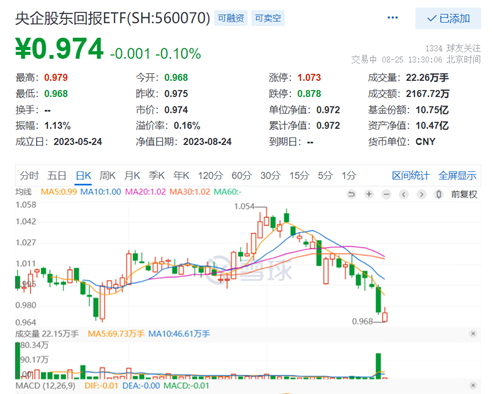
Task: Click the DIF:-0.01 indicator value
Action: coord(101,386)
